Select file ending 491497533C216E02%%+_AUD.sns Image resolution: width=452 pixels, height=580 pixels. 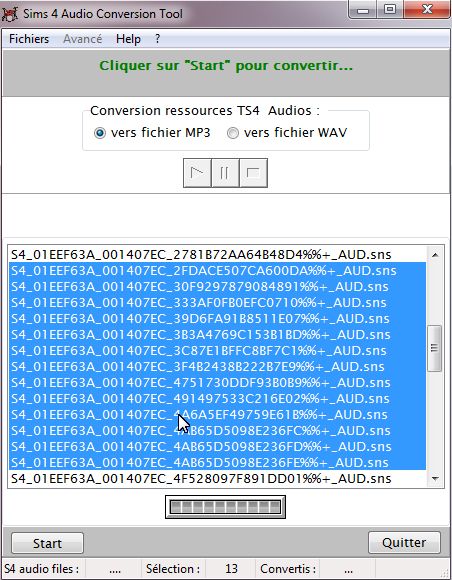tap(217, 398)
